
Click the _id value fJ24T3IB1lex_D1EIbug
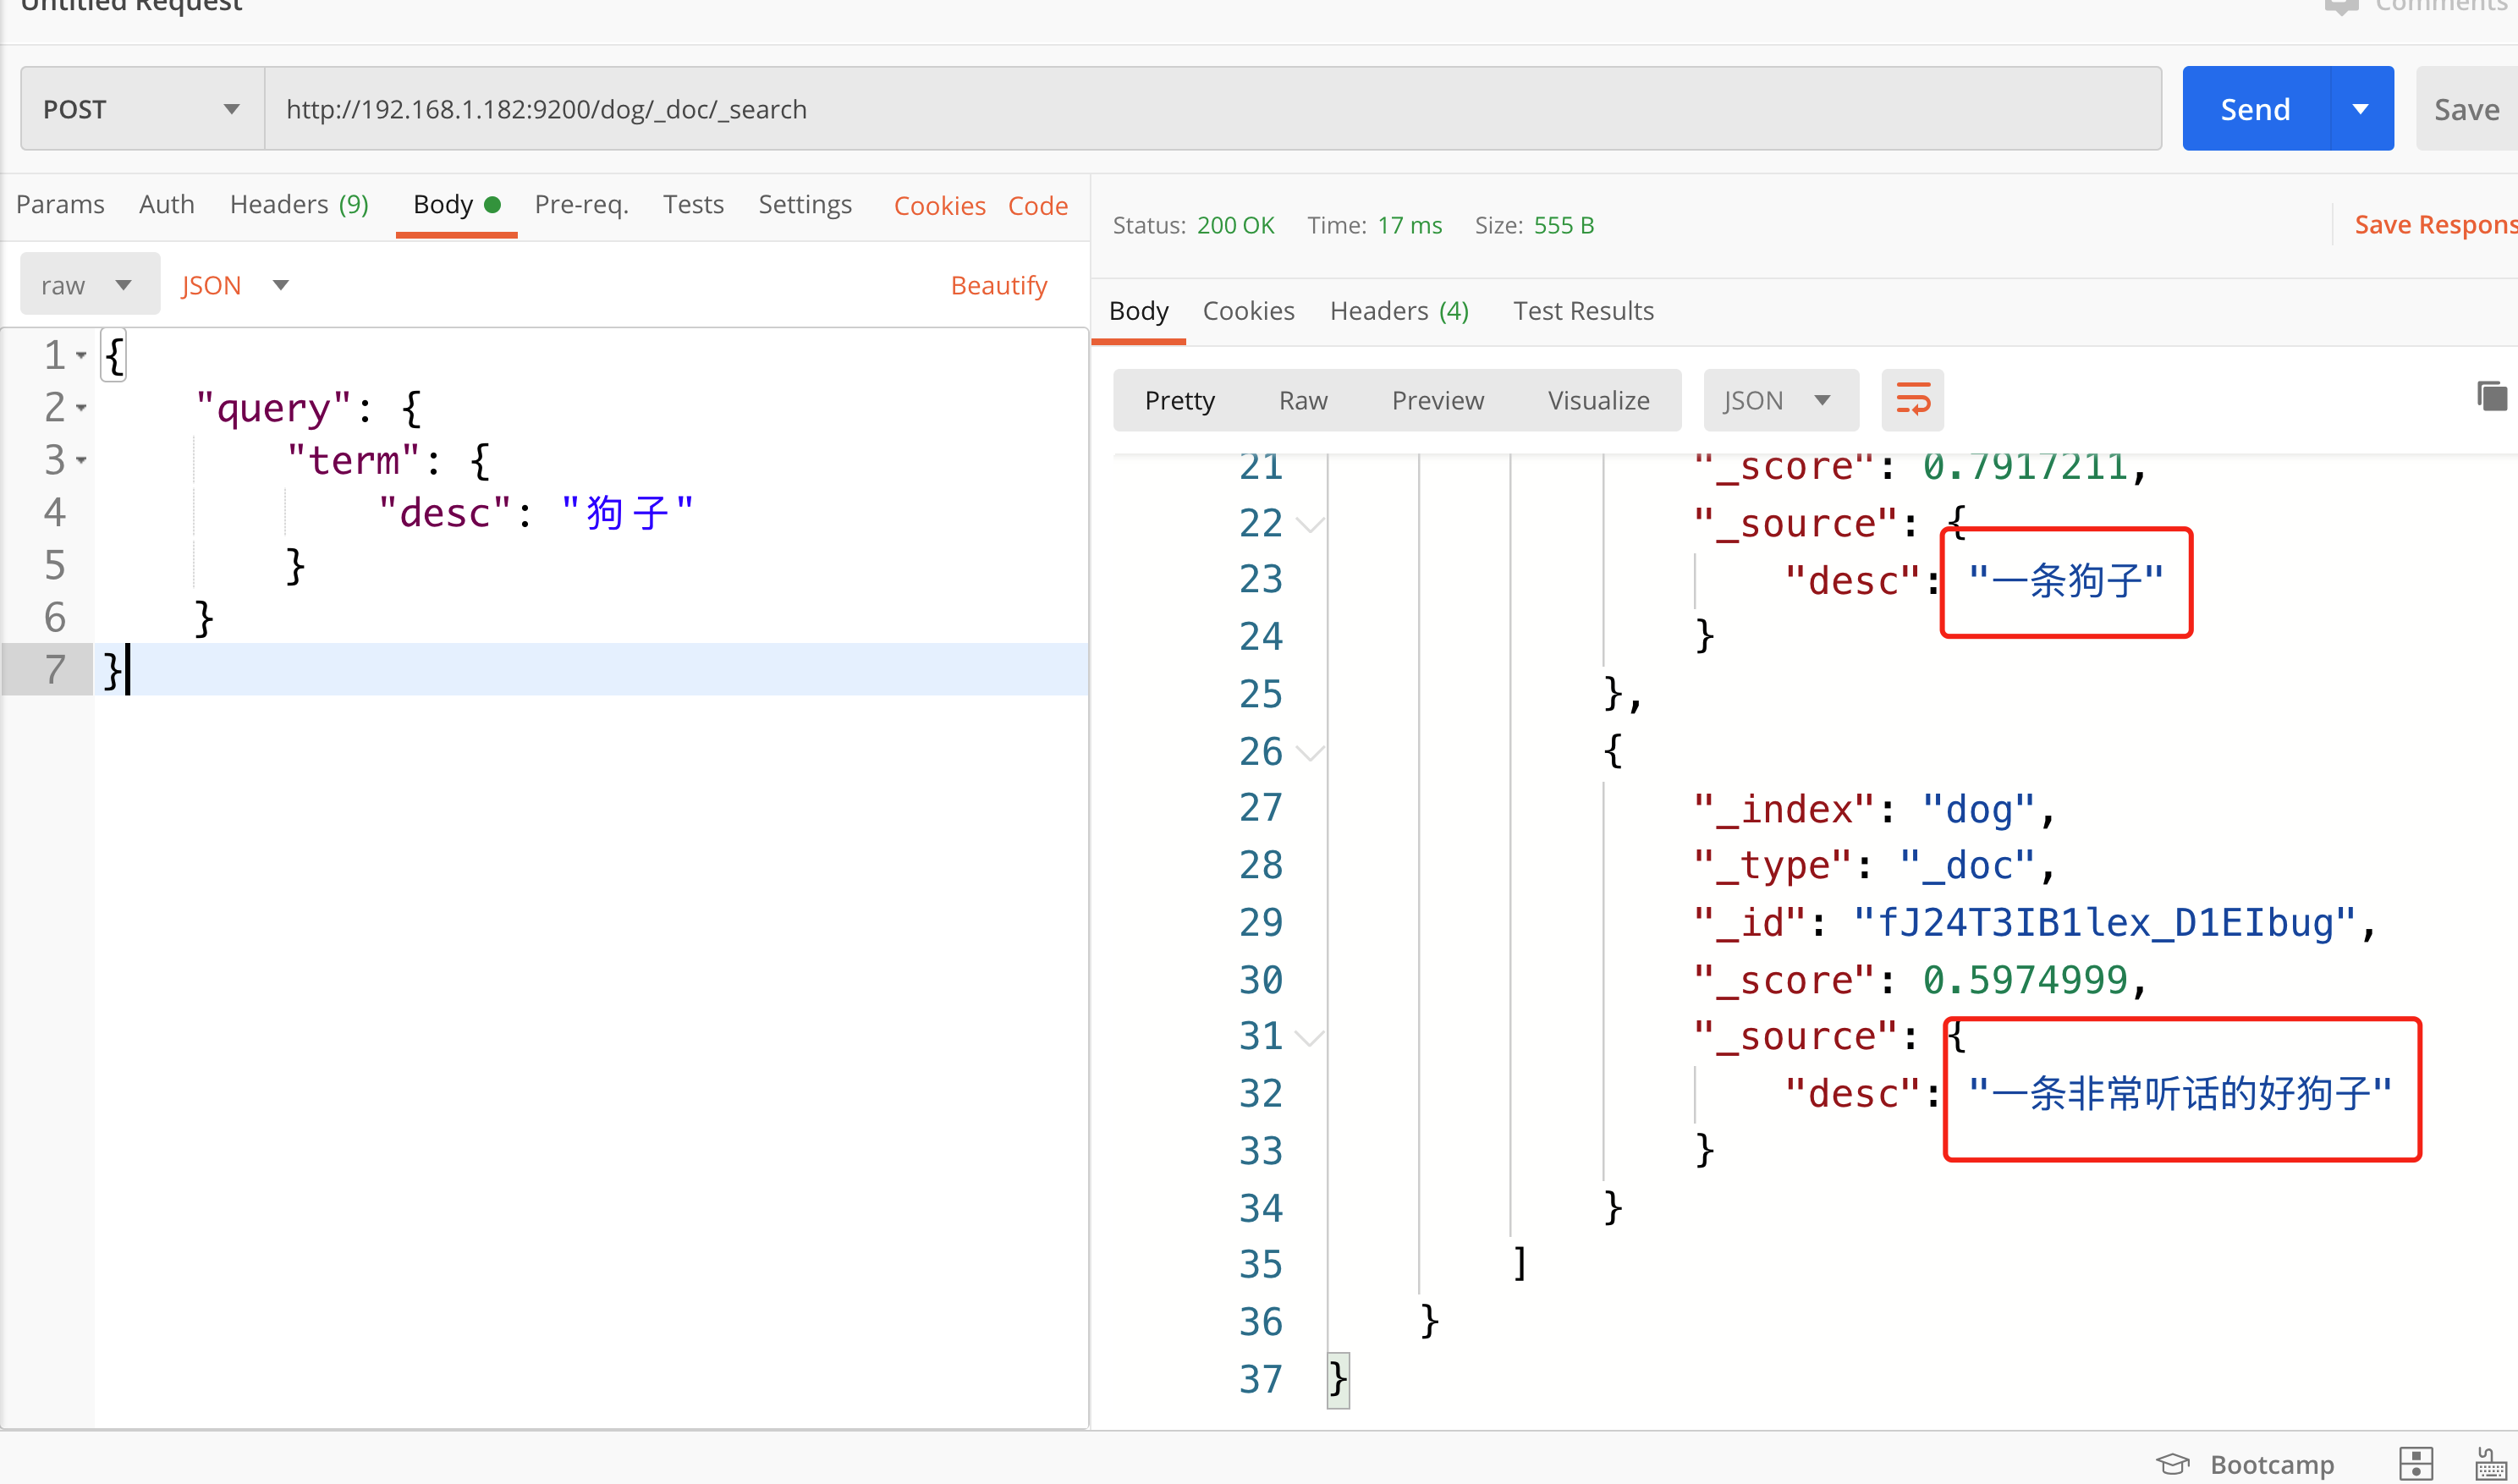coord(2104,923)
